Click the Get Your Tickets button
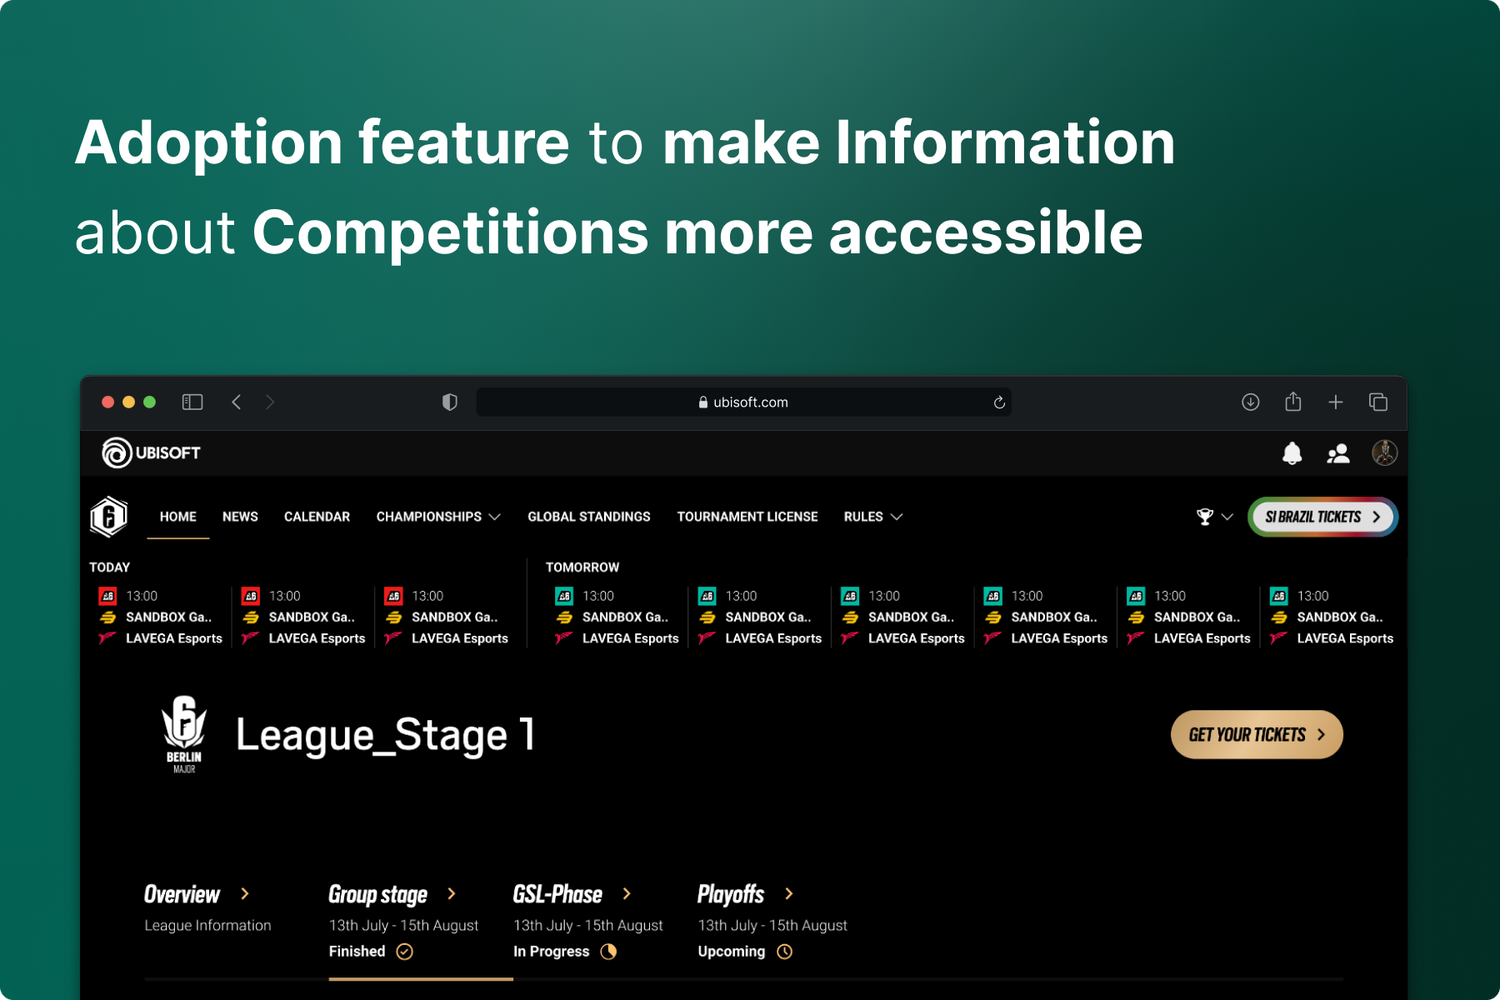Image resolution: width=1500 pixels, height=1000 pixels. coord(1256,735)
